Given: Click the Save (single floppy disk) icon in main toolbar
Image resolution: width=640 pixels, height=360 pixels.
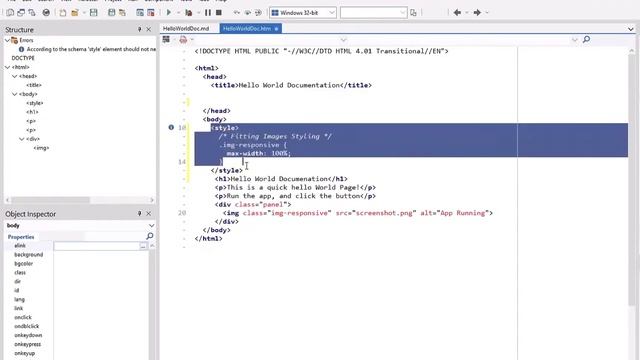Looking at the screenshot, I should coord(93,13).
